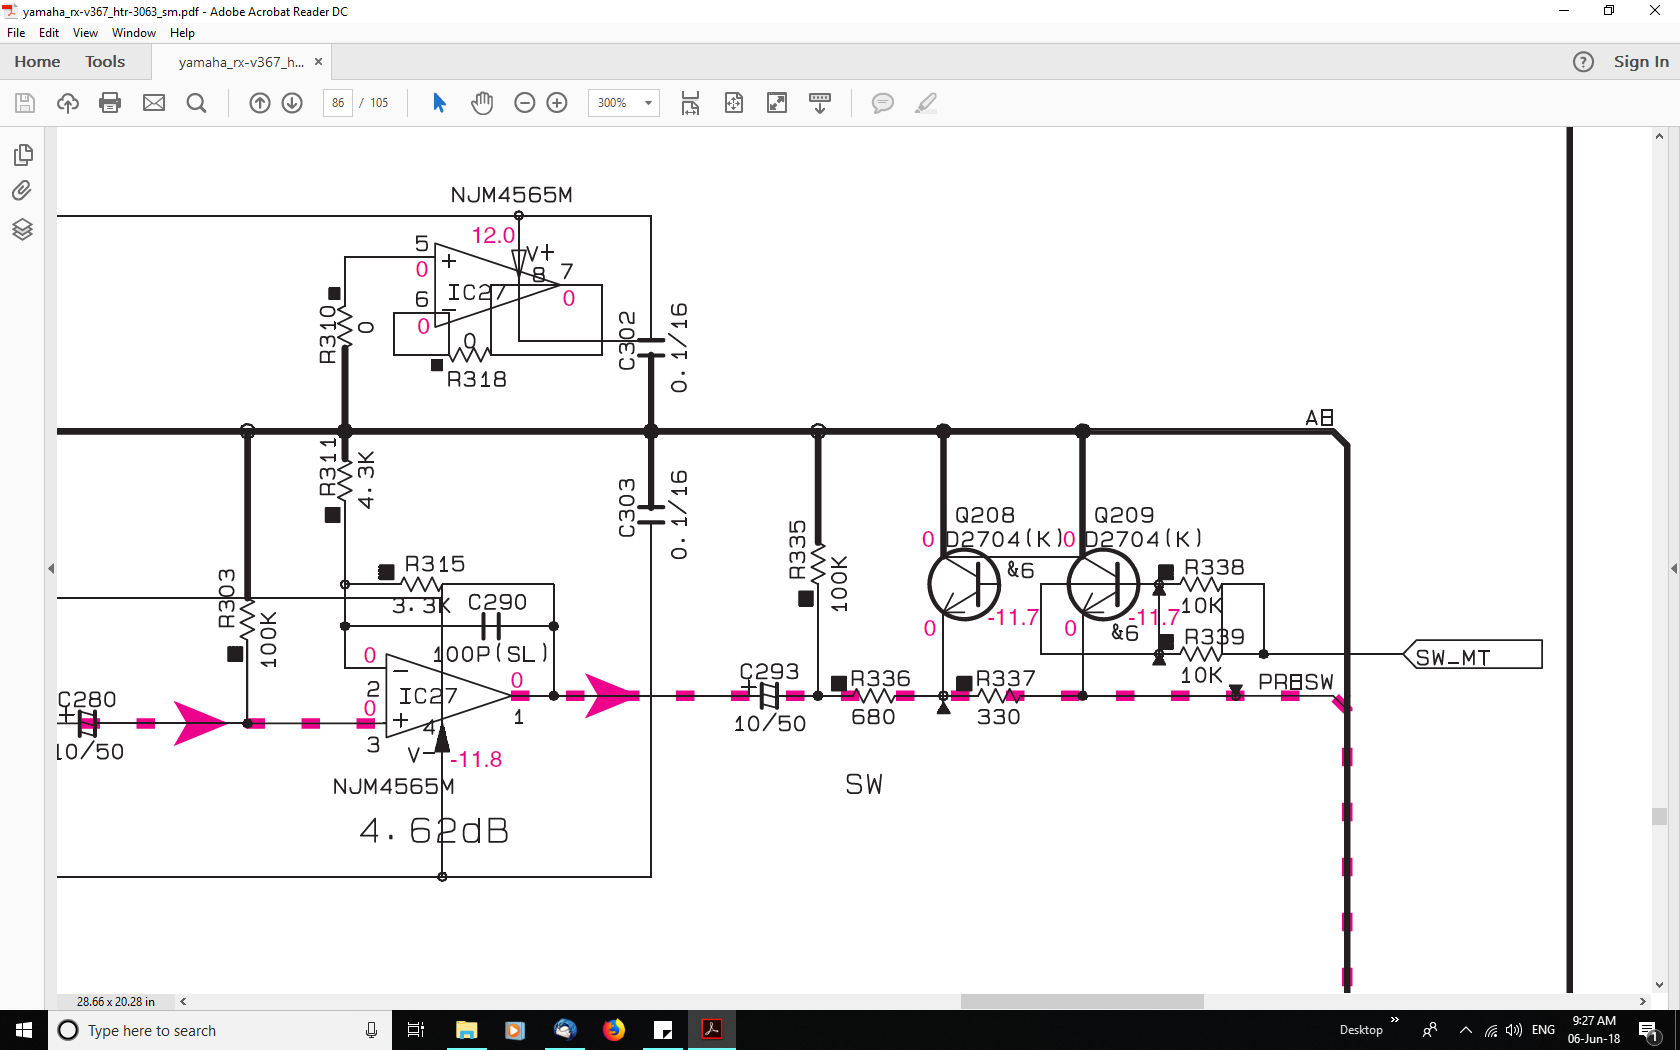
Task: Select the yamaha_rx-v367 document tab
Action: 241,62
